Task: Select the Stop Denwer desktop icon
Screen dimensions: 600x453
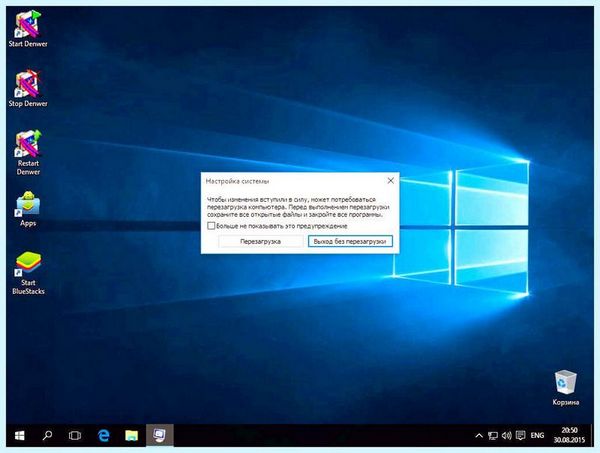Action: (x=28, y=88)
